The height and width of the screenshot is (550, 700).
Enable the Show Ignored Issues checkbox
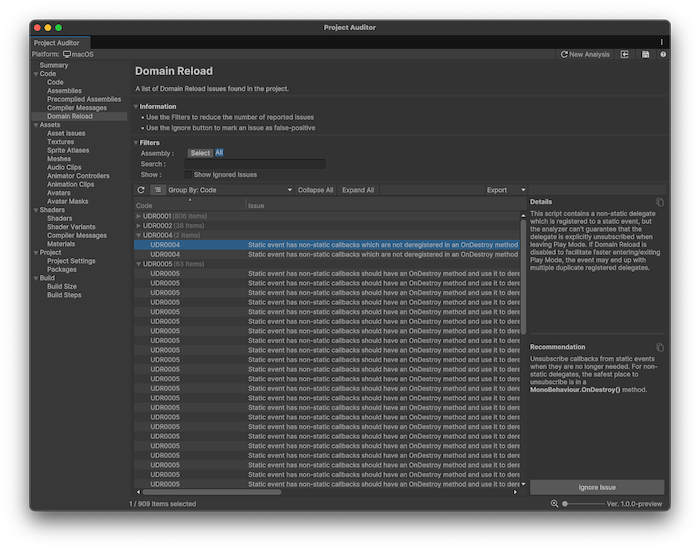[188, 174]
